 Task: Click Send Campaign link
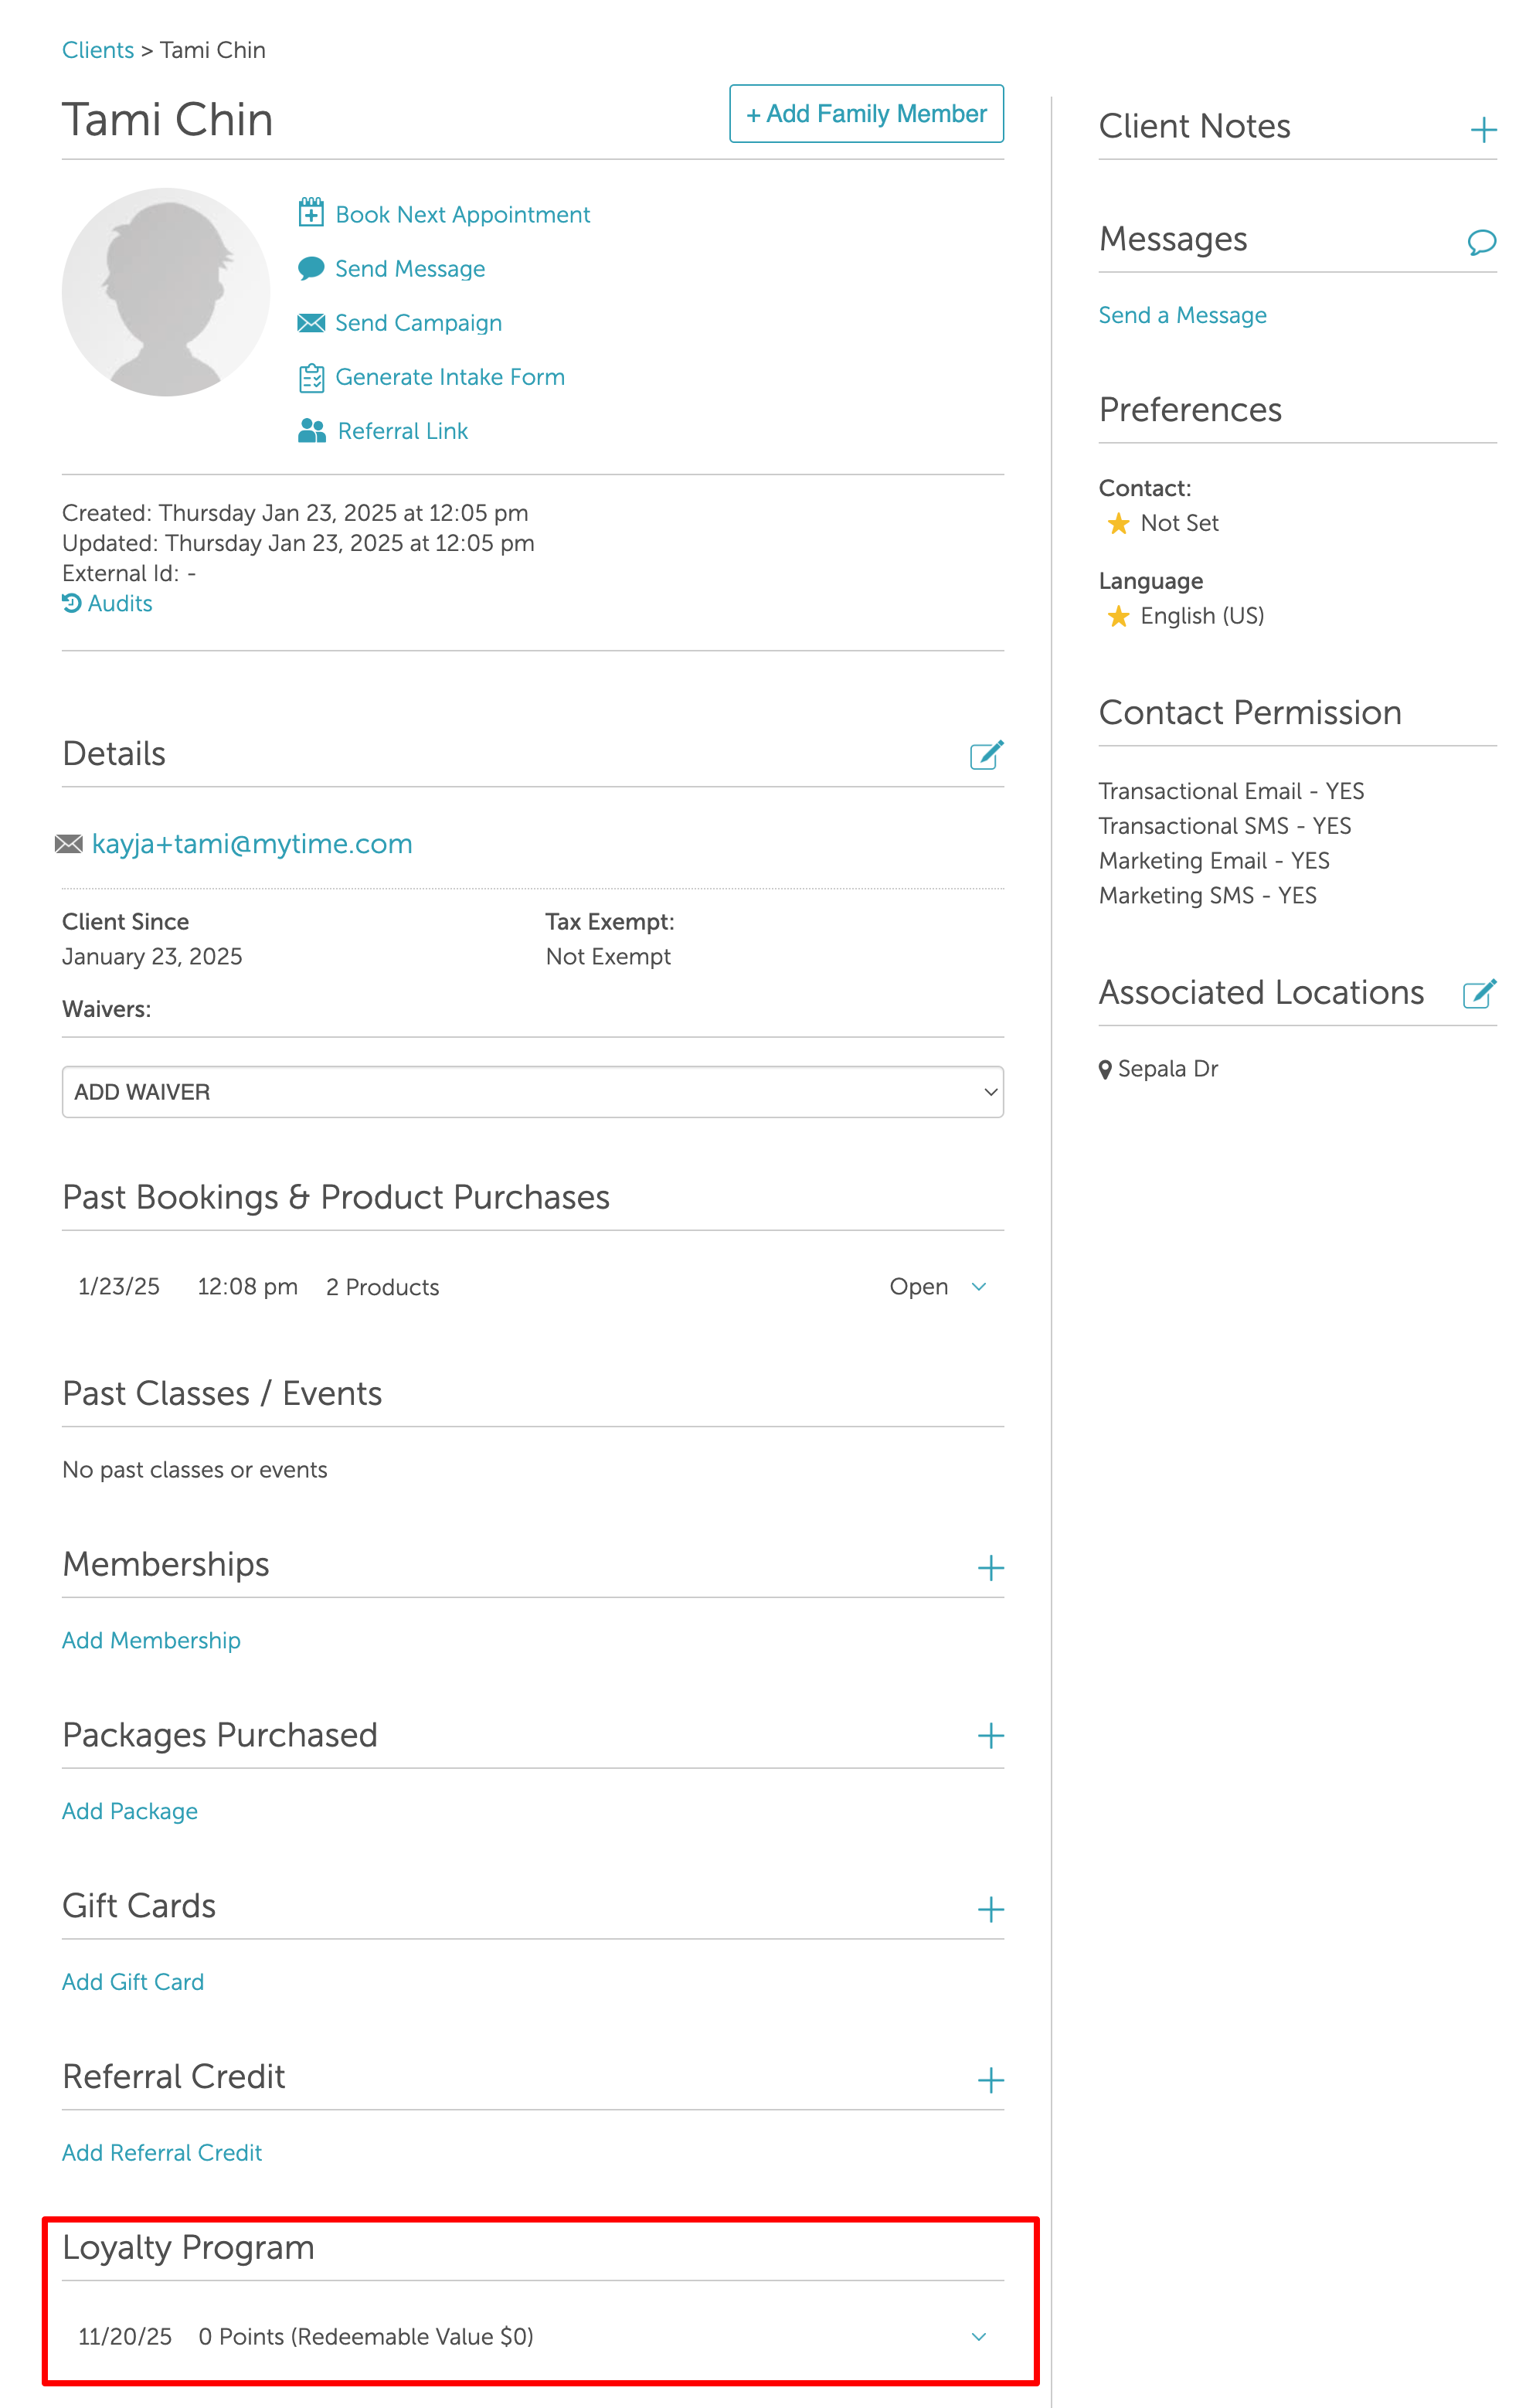pos(418,323)
